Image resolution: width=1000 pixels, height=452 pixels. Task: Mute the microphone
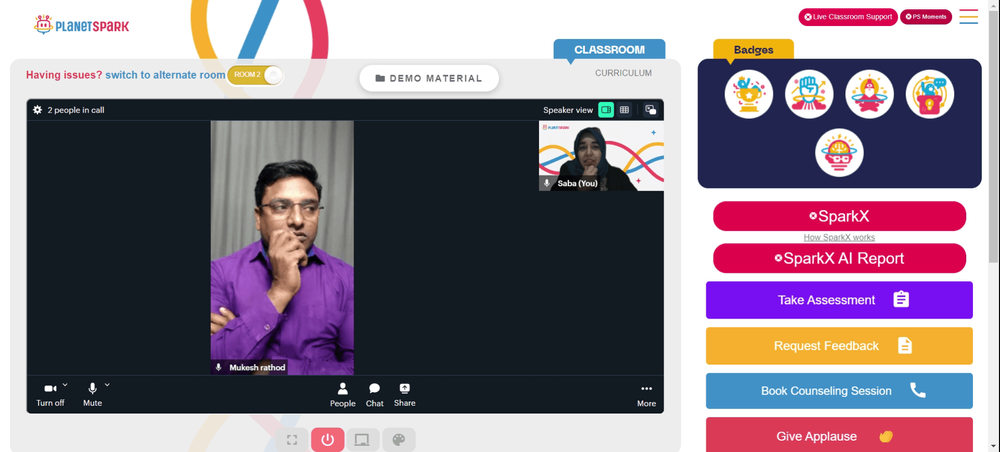tap(92, 395)
